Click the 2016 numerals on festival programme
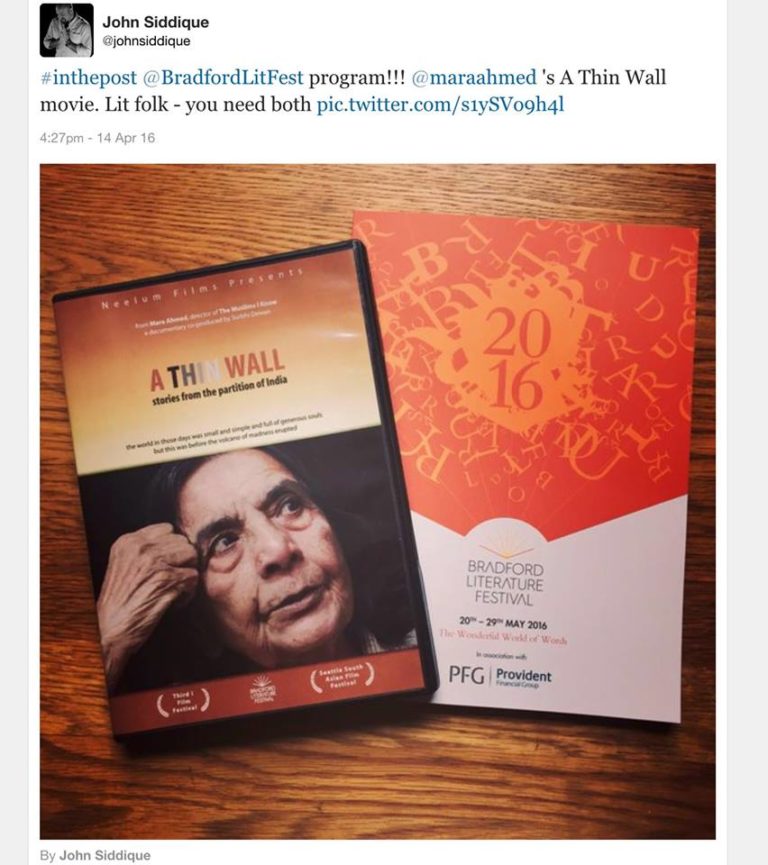This screenshot has height=865, width=768. tap(516, 359)
